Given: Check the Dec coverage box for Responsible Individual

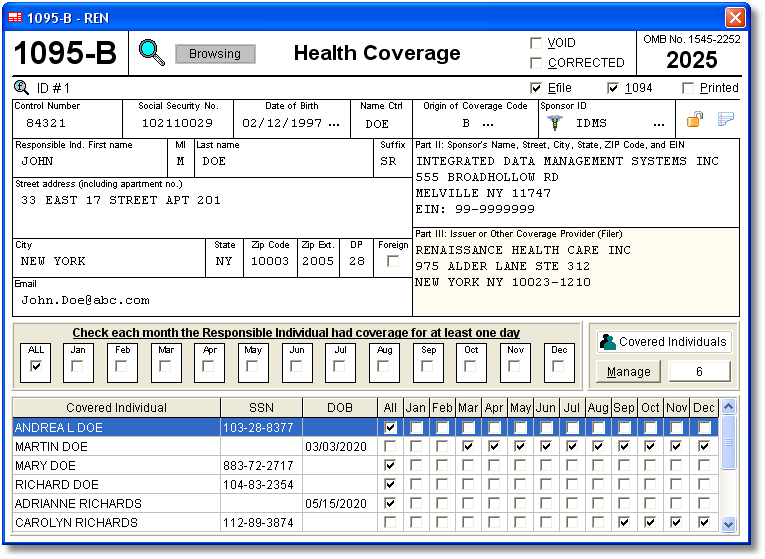Looking at the screenshot, I should point(558,366).
